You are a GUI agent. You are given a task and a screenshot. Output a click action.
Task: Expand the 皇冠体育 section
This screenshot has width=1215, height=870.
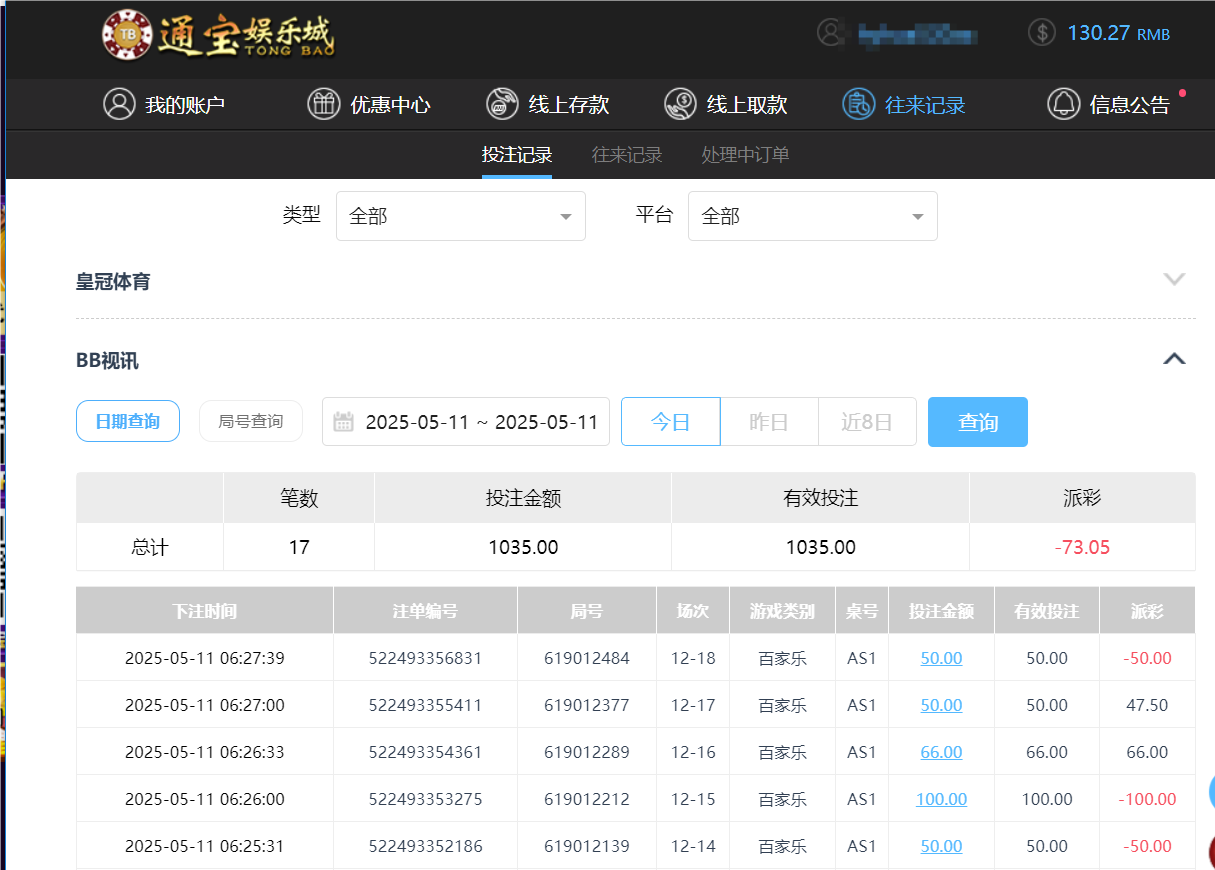tap(1174, 281)
